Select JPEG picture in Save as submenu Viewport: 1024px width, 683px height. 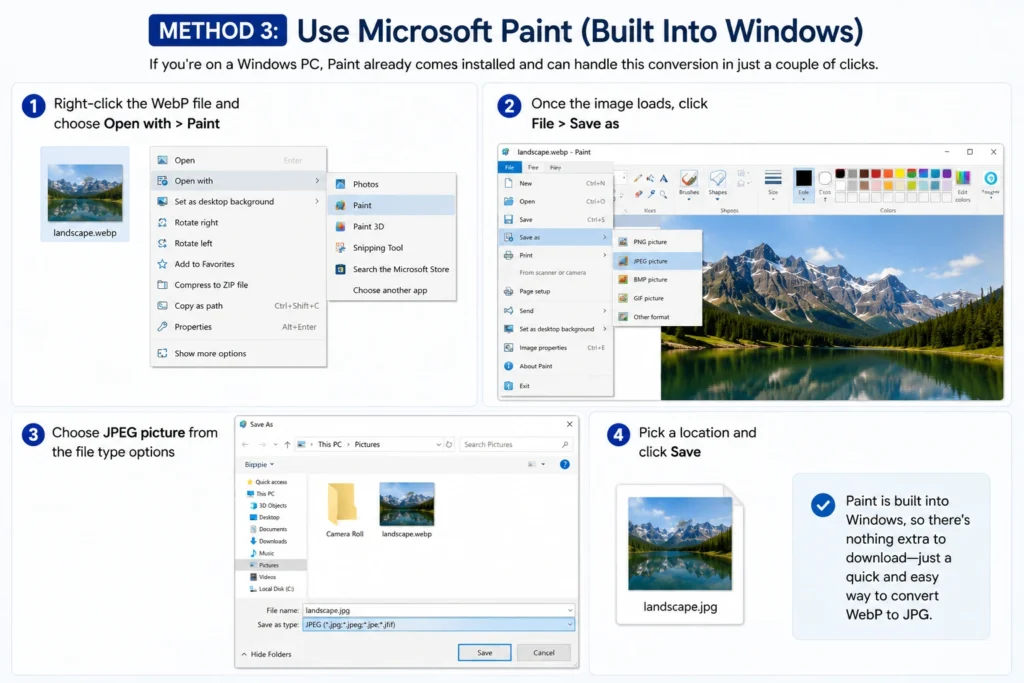click(x=657, y=261)
